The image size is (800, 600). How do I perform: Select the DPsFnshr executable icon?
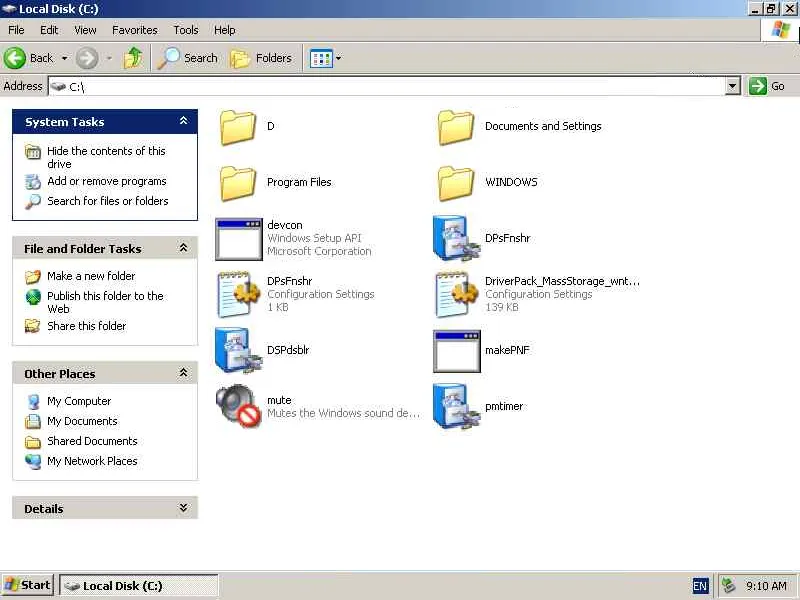pos(457,239)
